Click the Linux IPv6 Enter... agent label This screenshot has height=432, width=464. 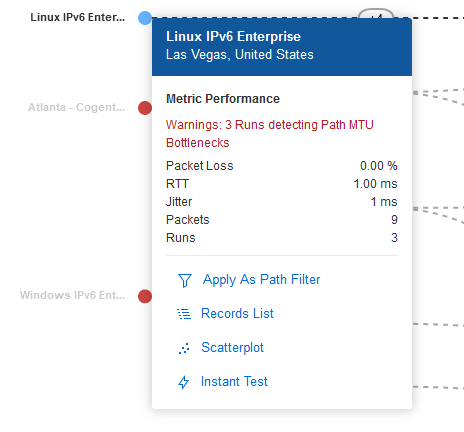pyautogui.click(x=78, y=17)
